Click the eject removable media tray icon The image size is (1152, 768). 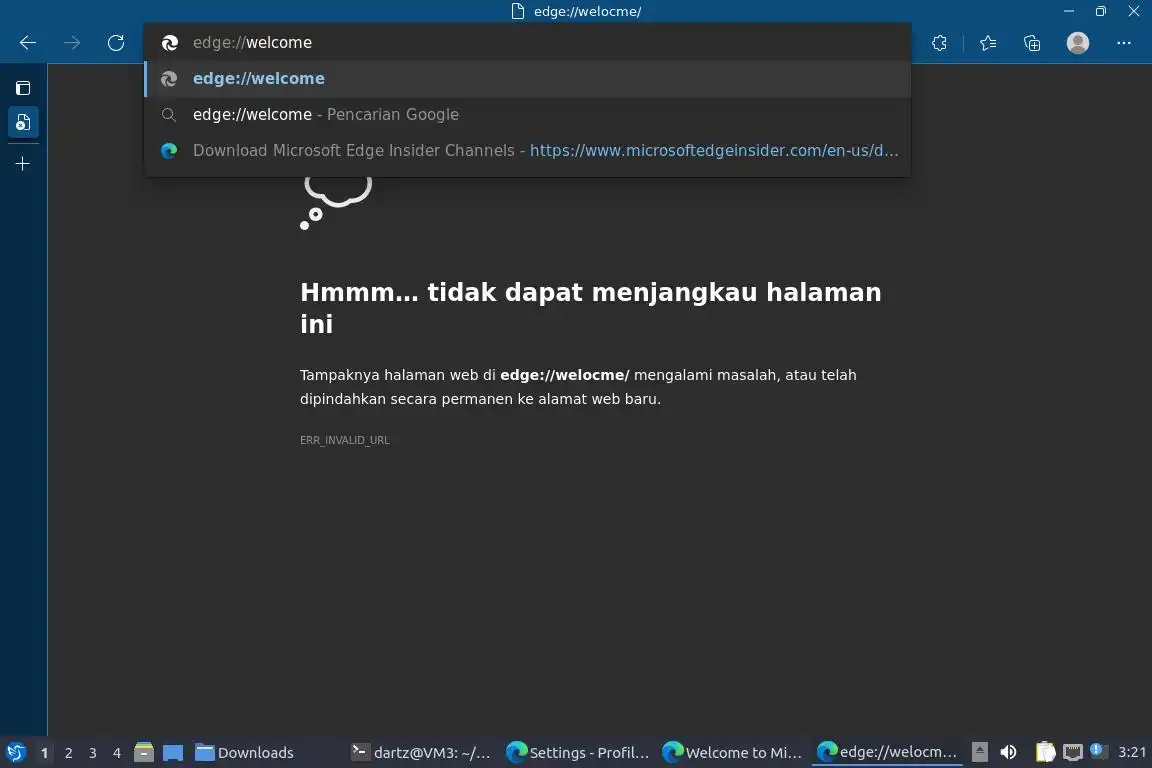pyautogui.click(x=979, y=752)
